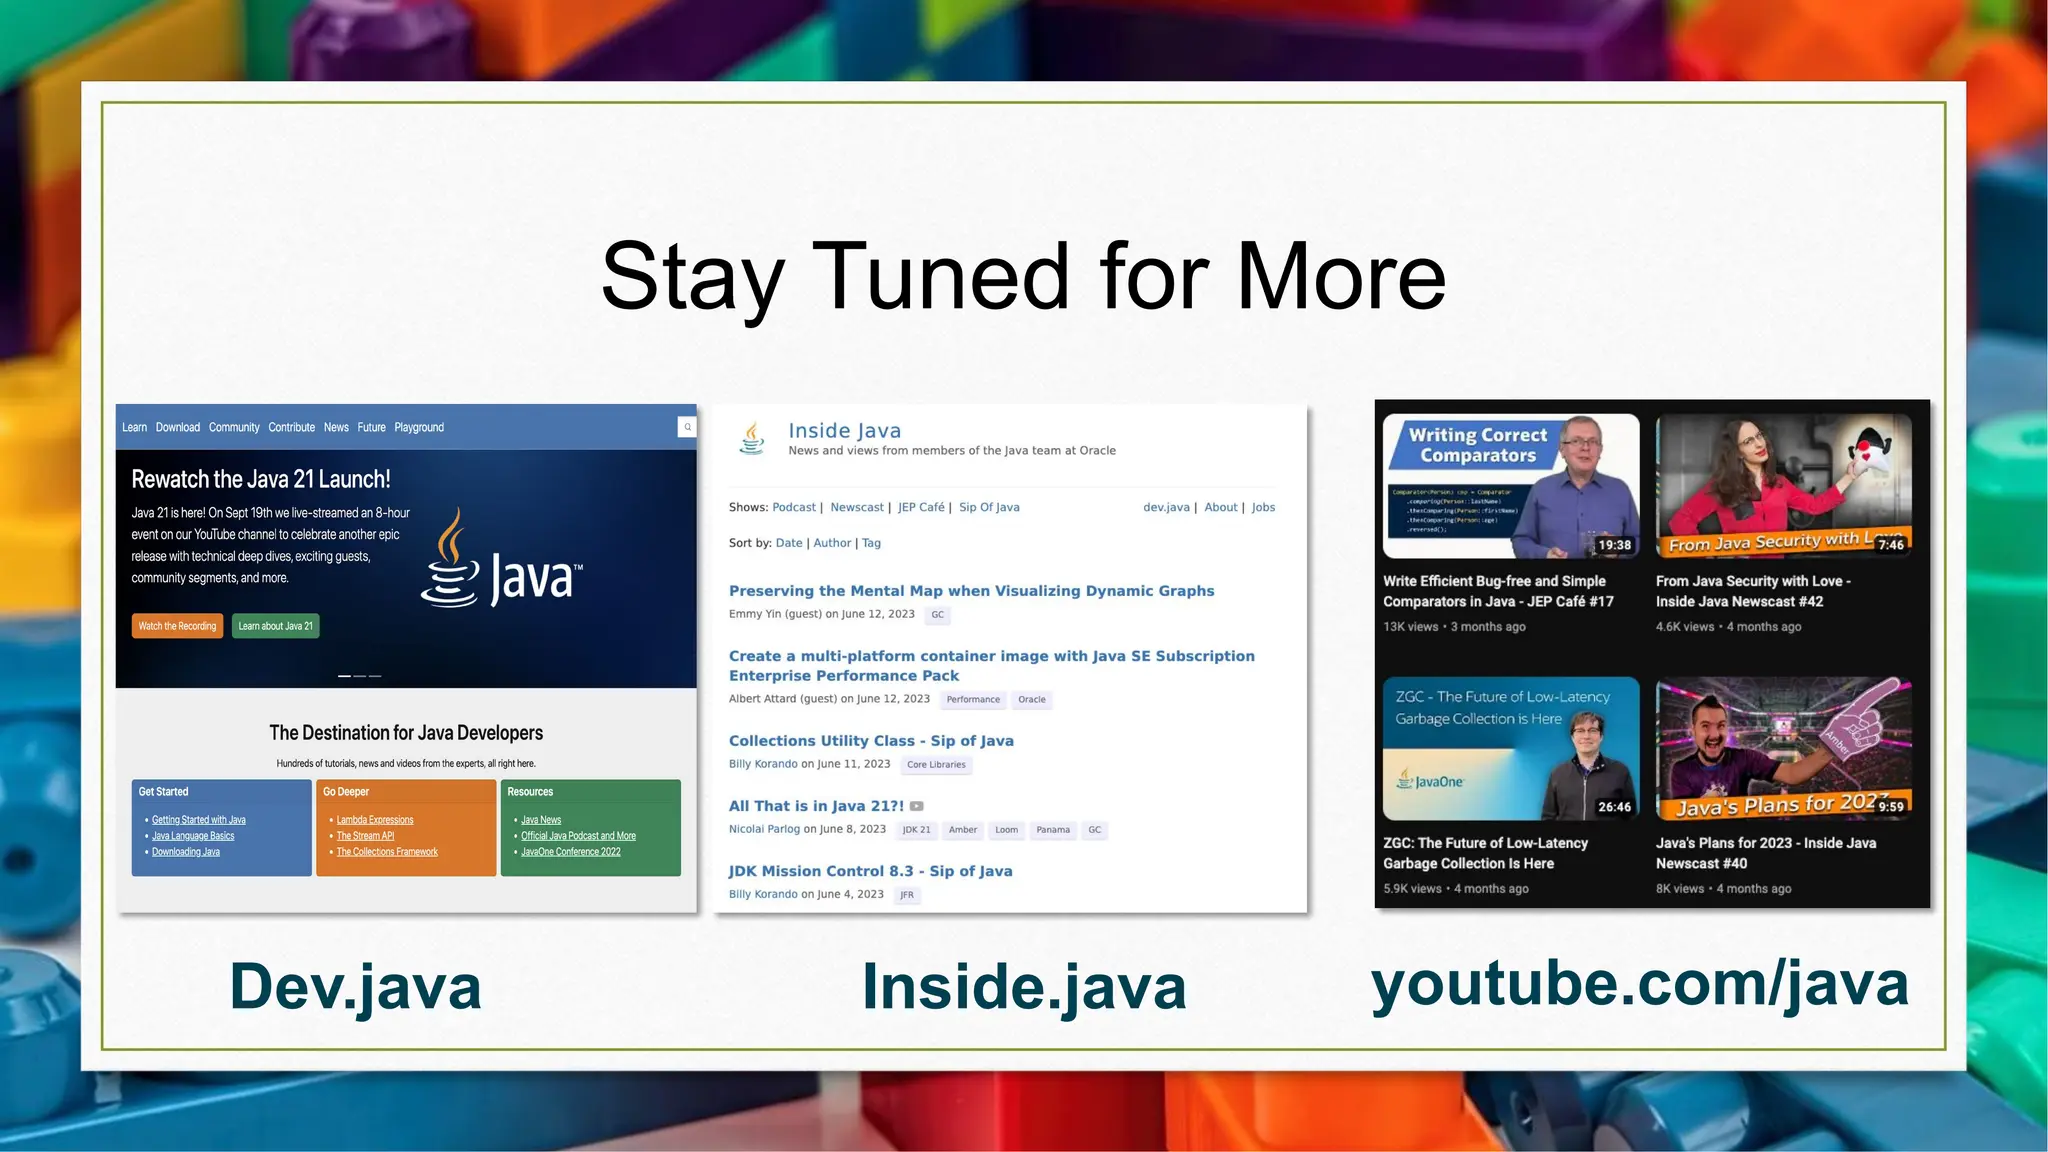Viewport: 2048px width, 1152px height.
Task: Open the Jobs link
Action: click(1263, 507)
